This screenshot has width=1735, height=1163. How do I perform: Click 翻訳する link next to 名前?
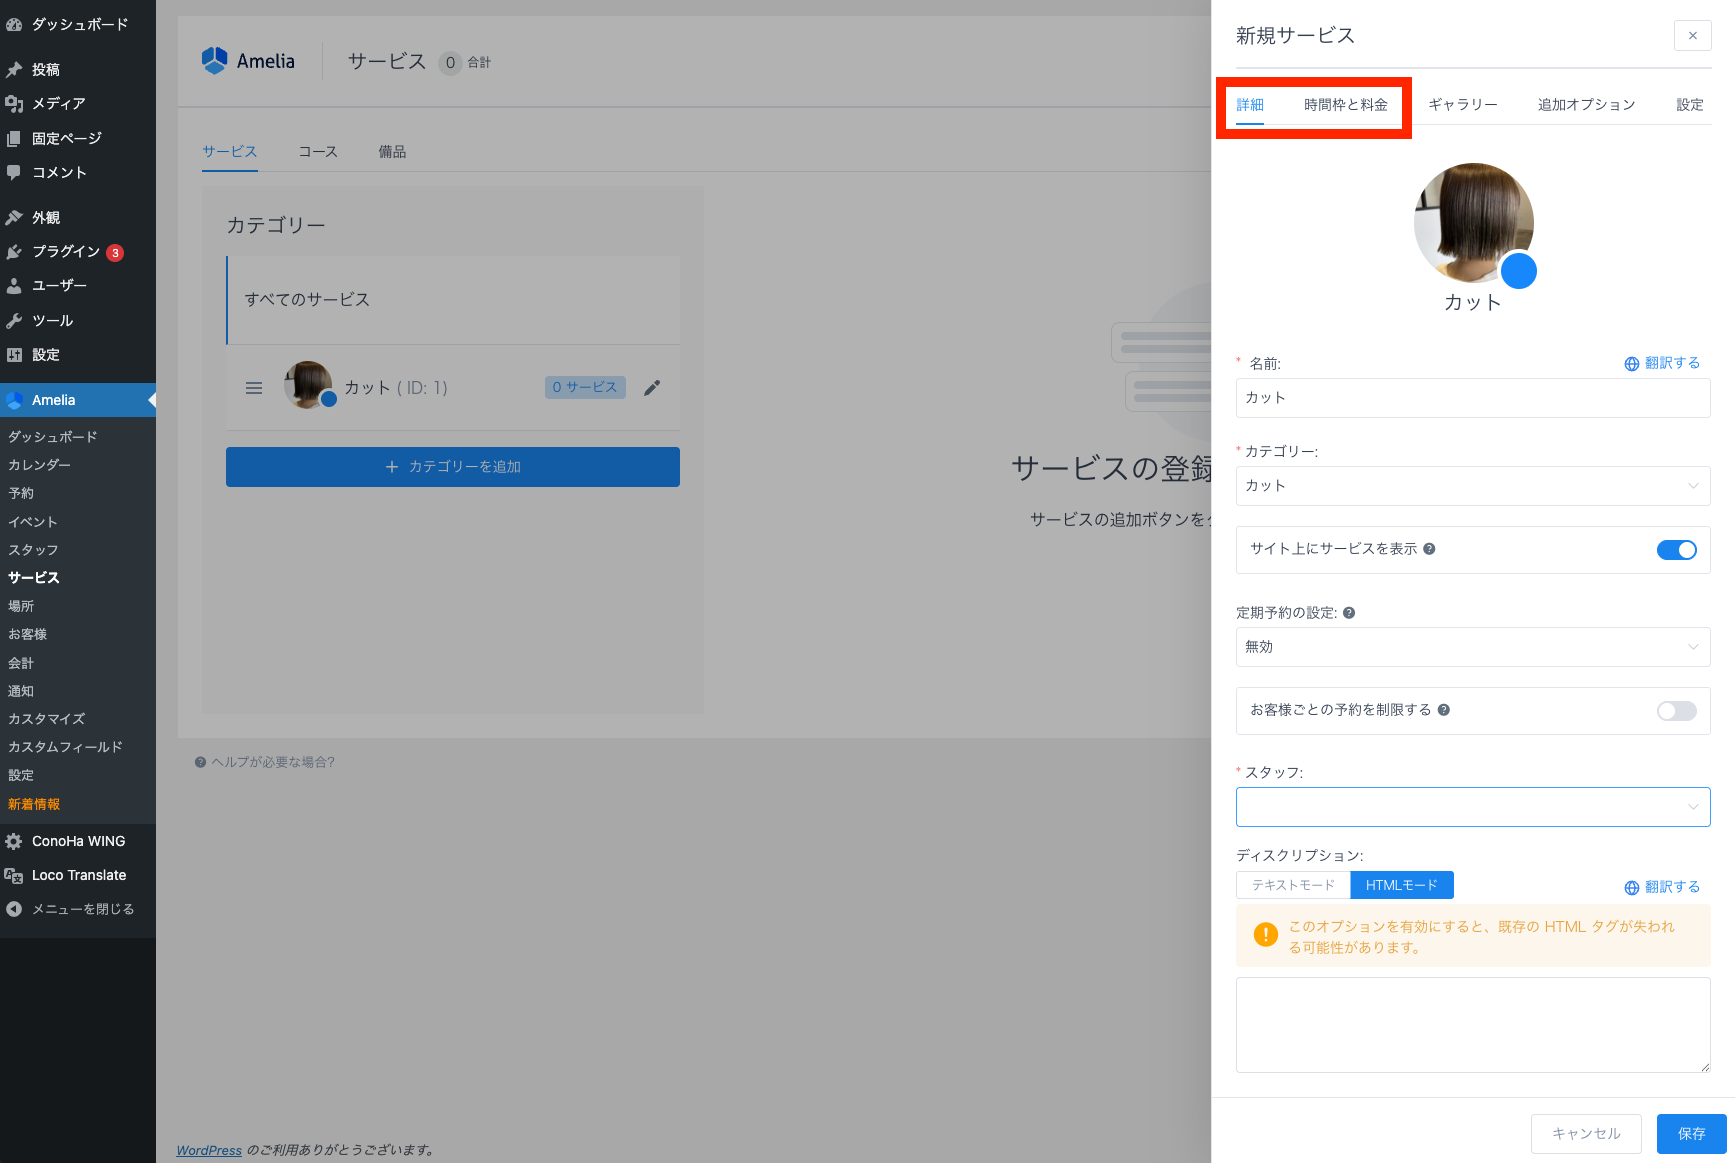pyautogui.click(x=1662, y=363)
